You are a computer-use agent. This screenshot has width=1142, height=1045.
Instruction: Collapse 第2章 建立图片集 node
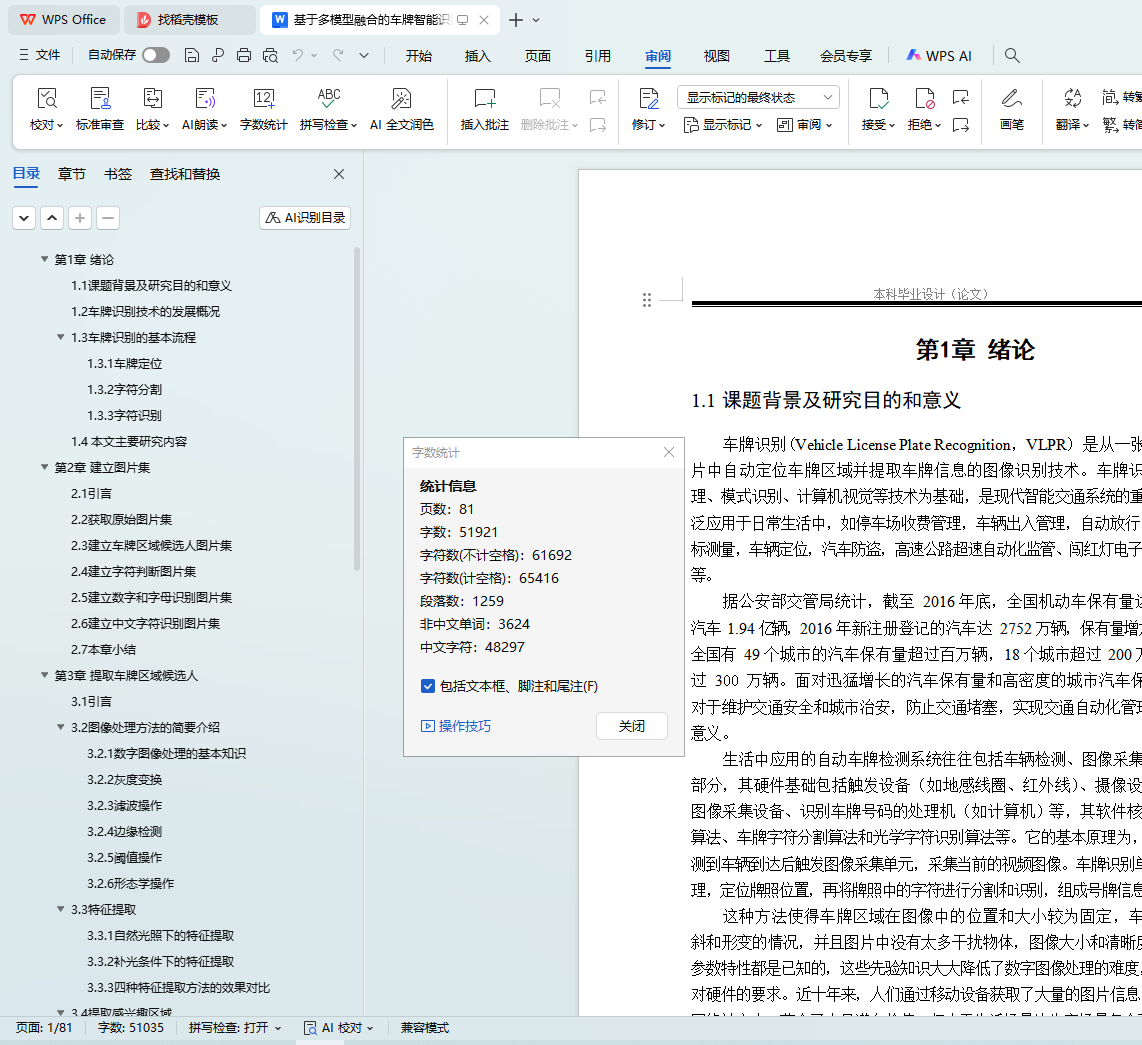click(x=44, y=467)
